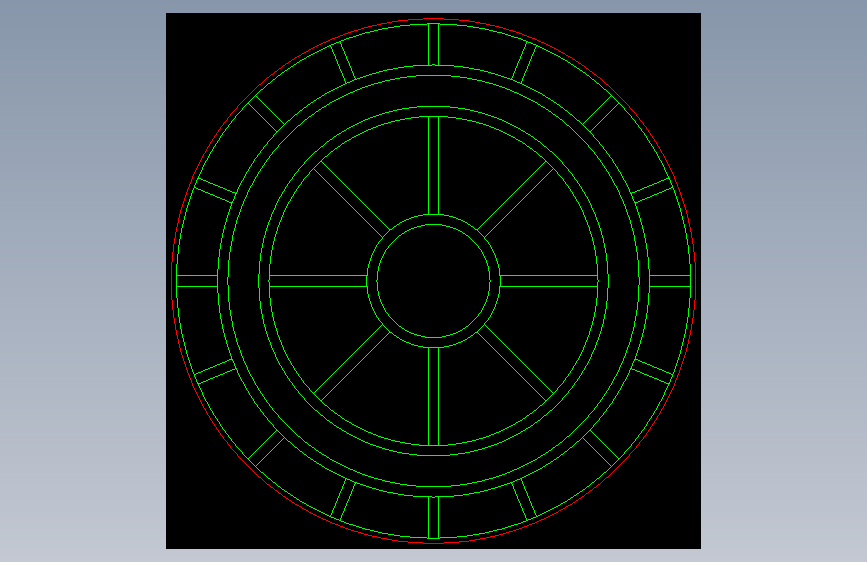Pick the horizontal spoke right of the hub

(x=549, y=281)
